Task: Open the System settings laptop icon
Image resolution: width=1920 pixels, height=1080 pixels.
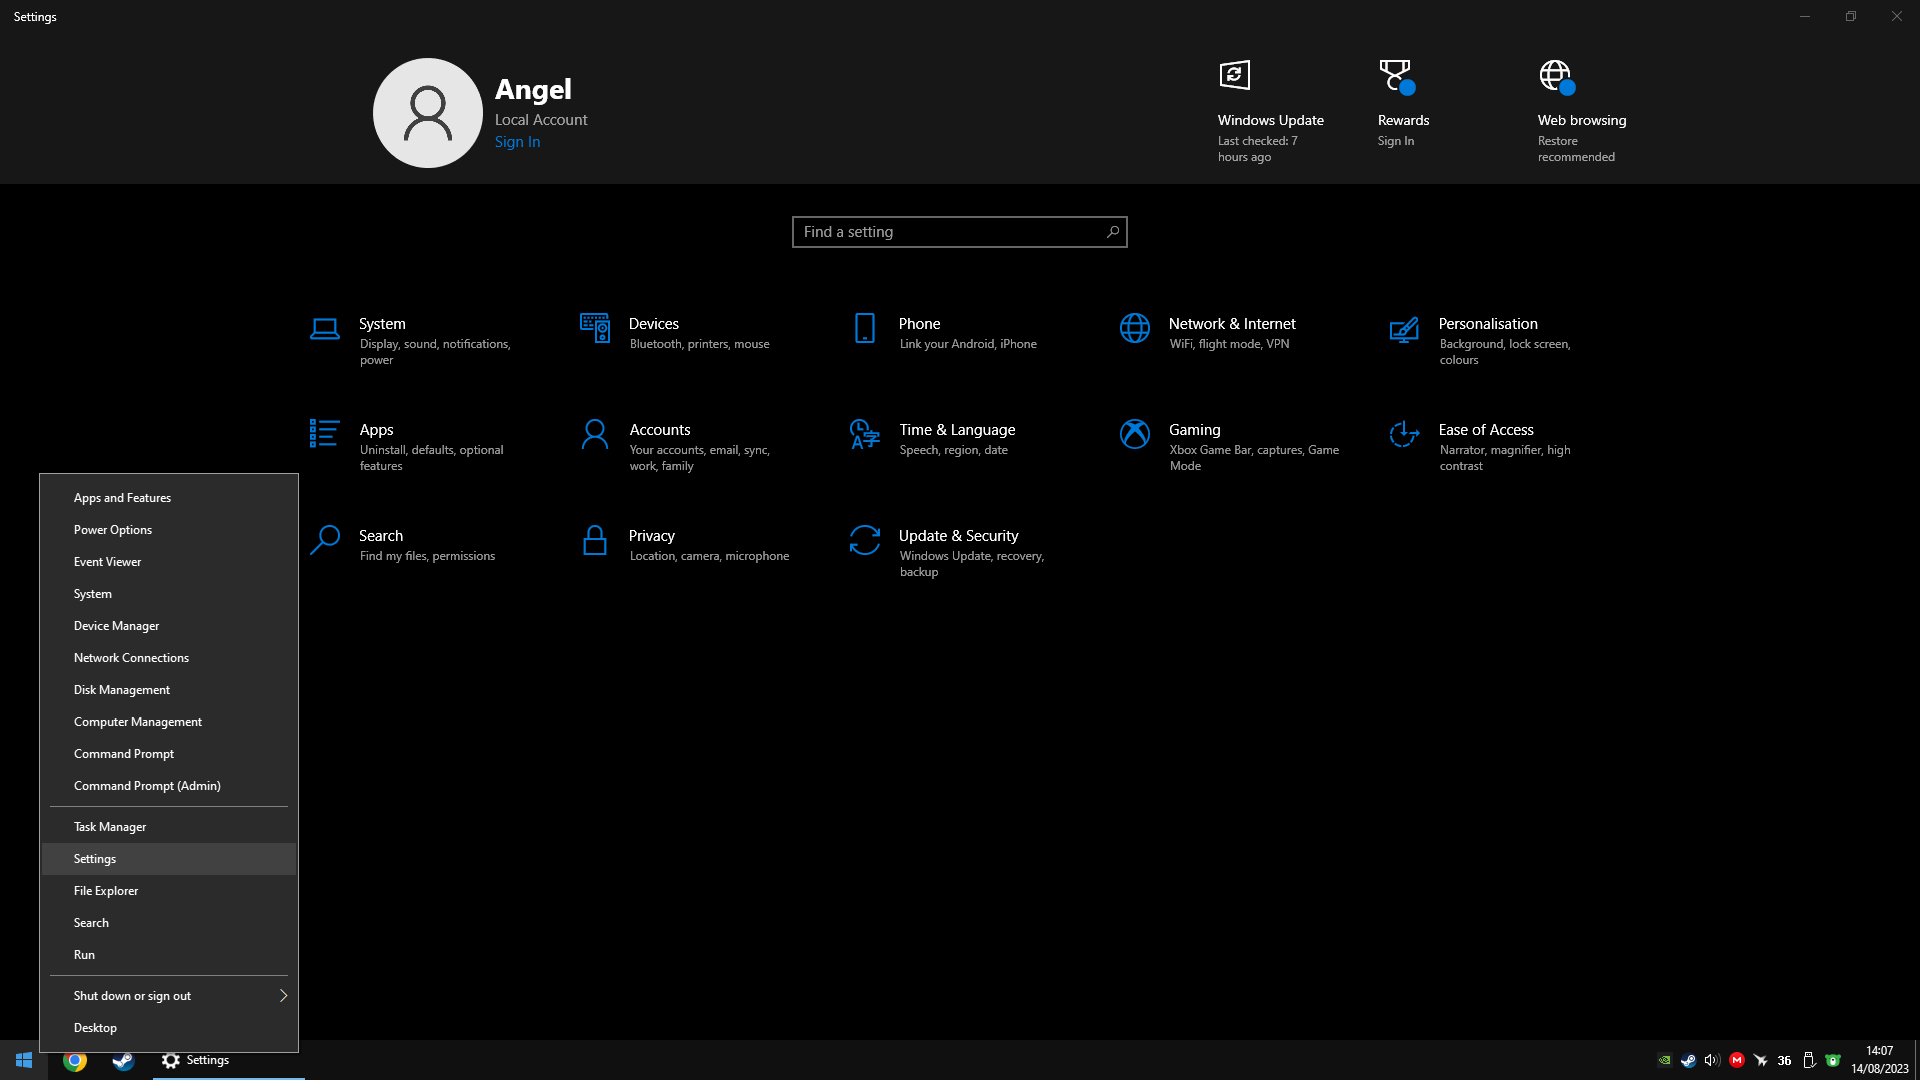Action: tap(324, 328)
